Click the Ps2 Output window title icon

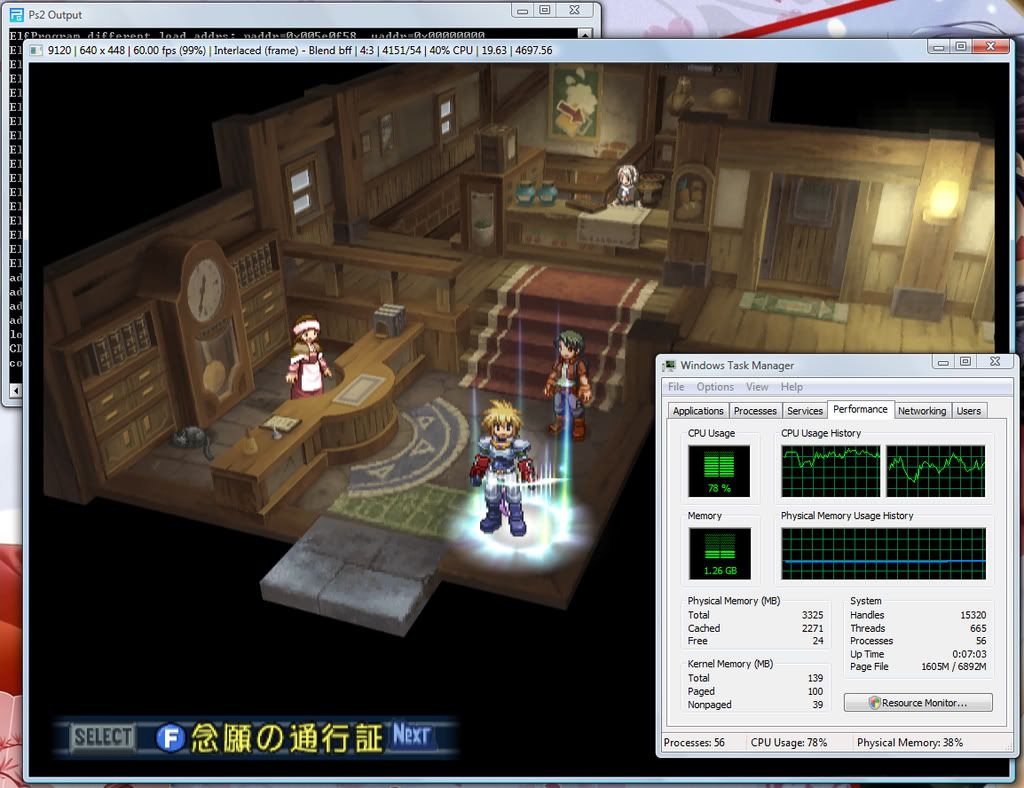pyautogui.click(x=16, y=15)
